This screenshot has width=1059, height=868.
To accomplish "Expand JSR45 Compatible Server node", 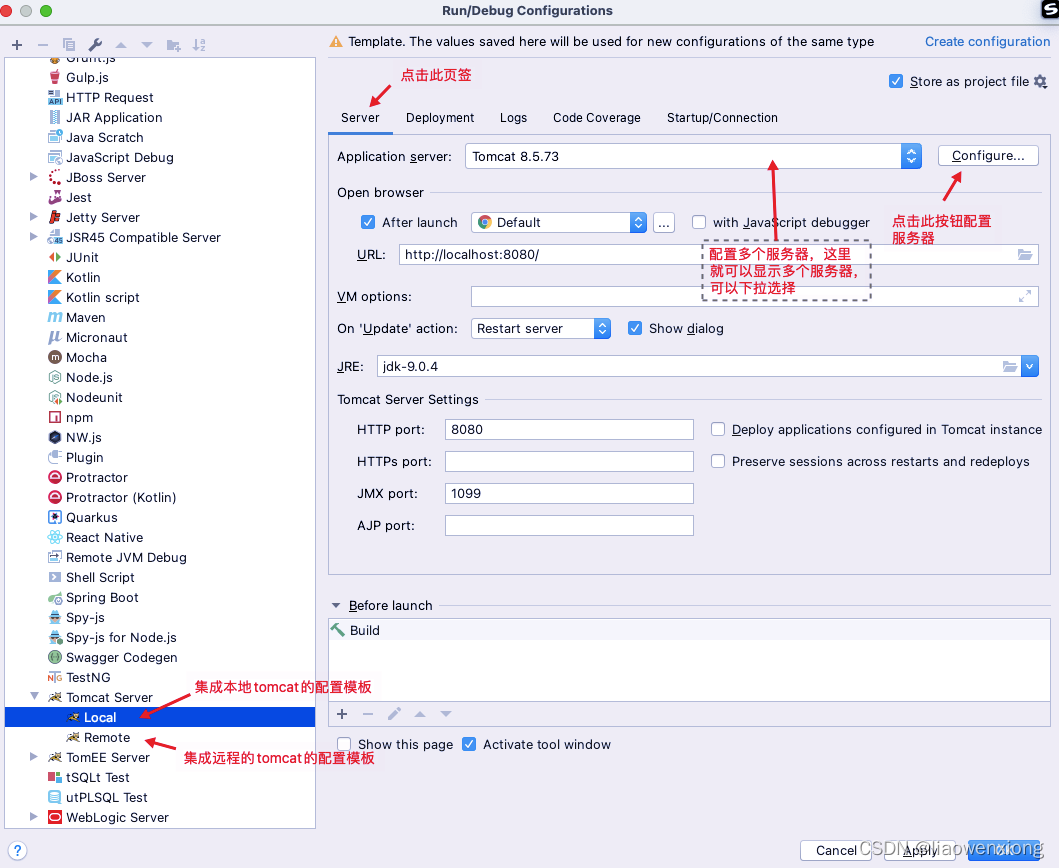I will pos(34,237).
